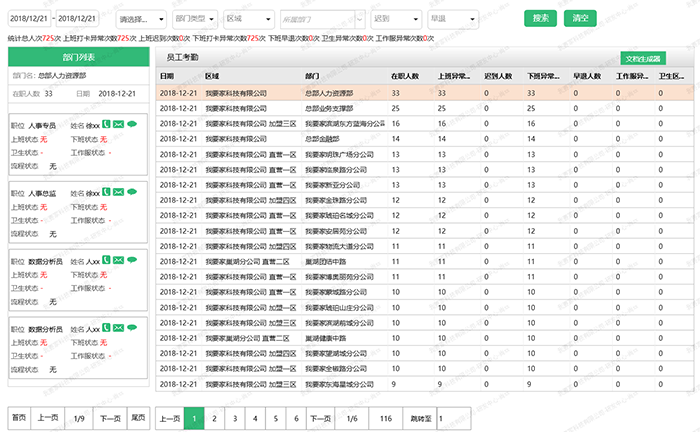
Task: Go to page 2 of attendance table
Action: (214, 419)
